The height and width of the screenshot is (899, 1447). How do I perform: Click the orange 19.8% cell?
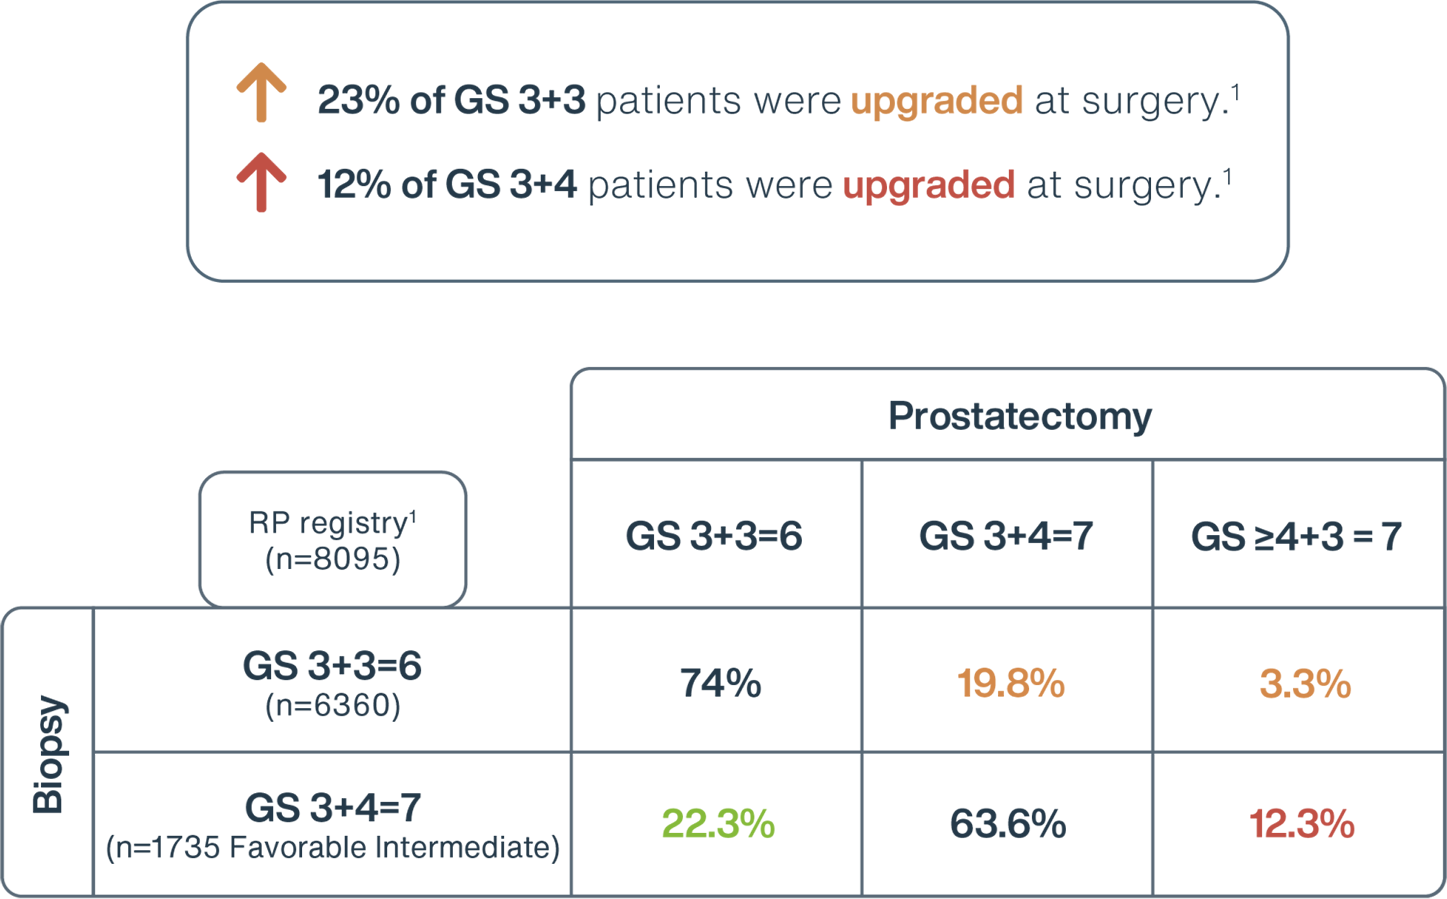1010,684
